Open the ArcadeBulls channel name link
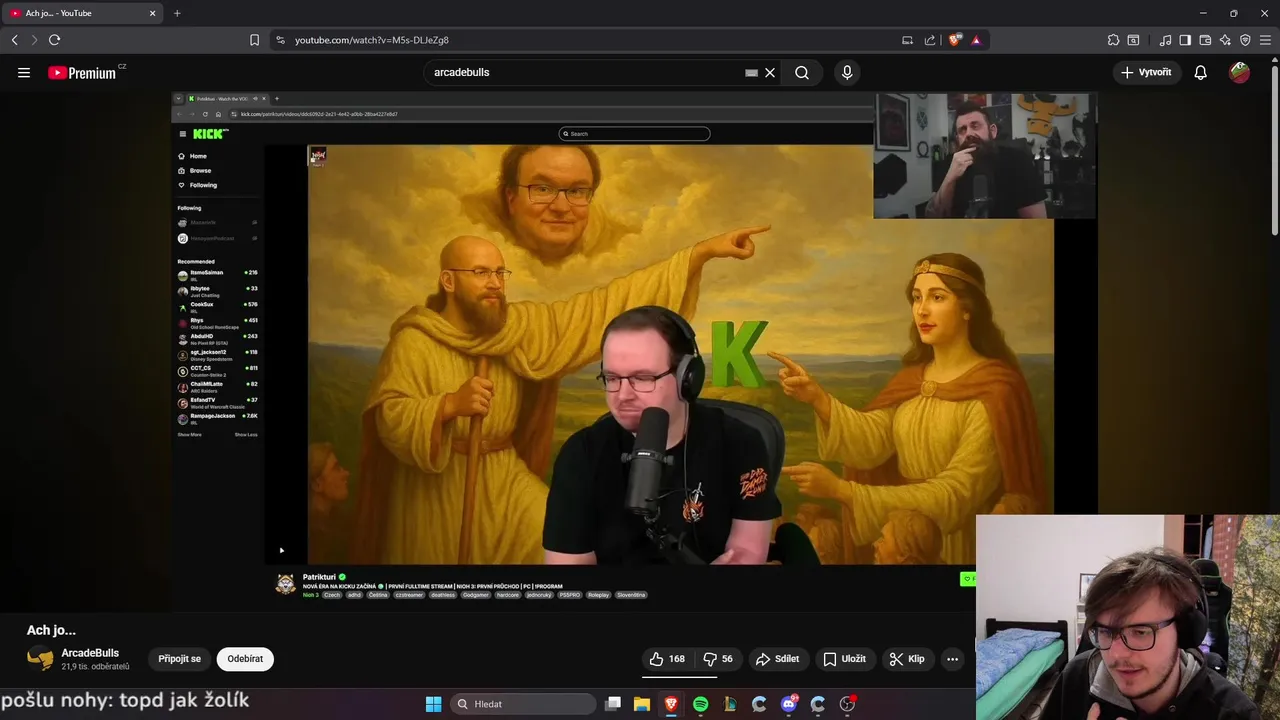The height and width of the screenshot is (720, 1280). pyautogui.click(x=90, y=653)
